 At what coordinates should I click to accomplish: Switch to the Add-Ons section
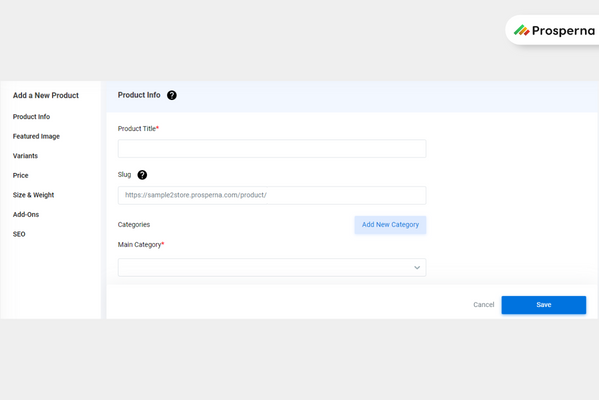click(26, 214)
